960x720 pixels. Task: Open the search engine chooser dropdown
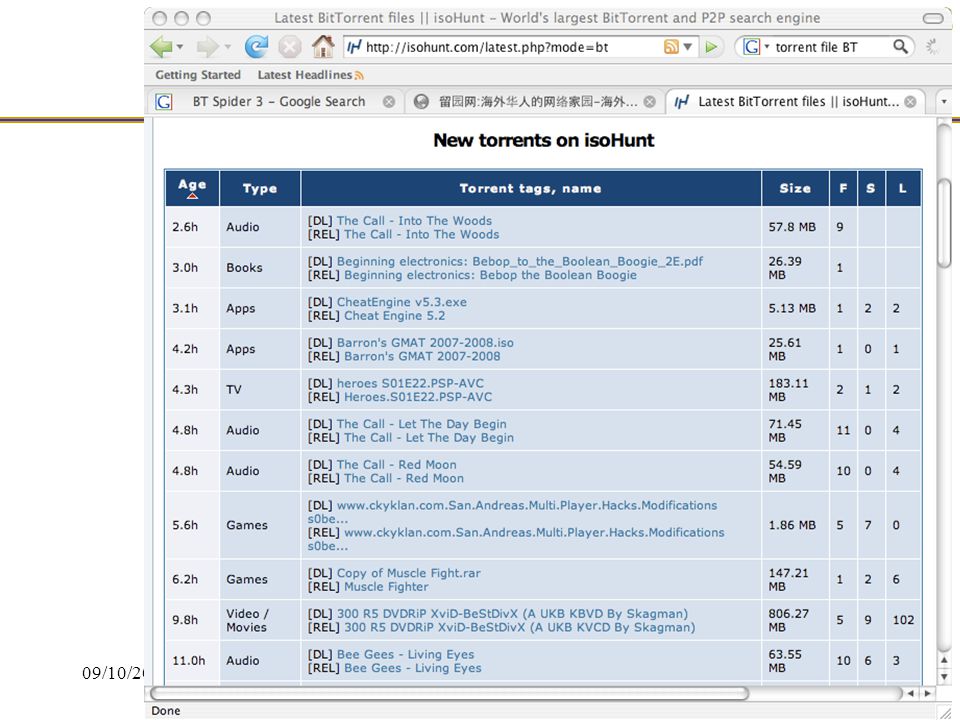(767, 47)
